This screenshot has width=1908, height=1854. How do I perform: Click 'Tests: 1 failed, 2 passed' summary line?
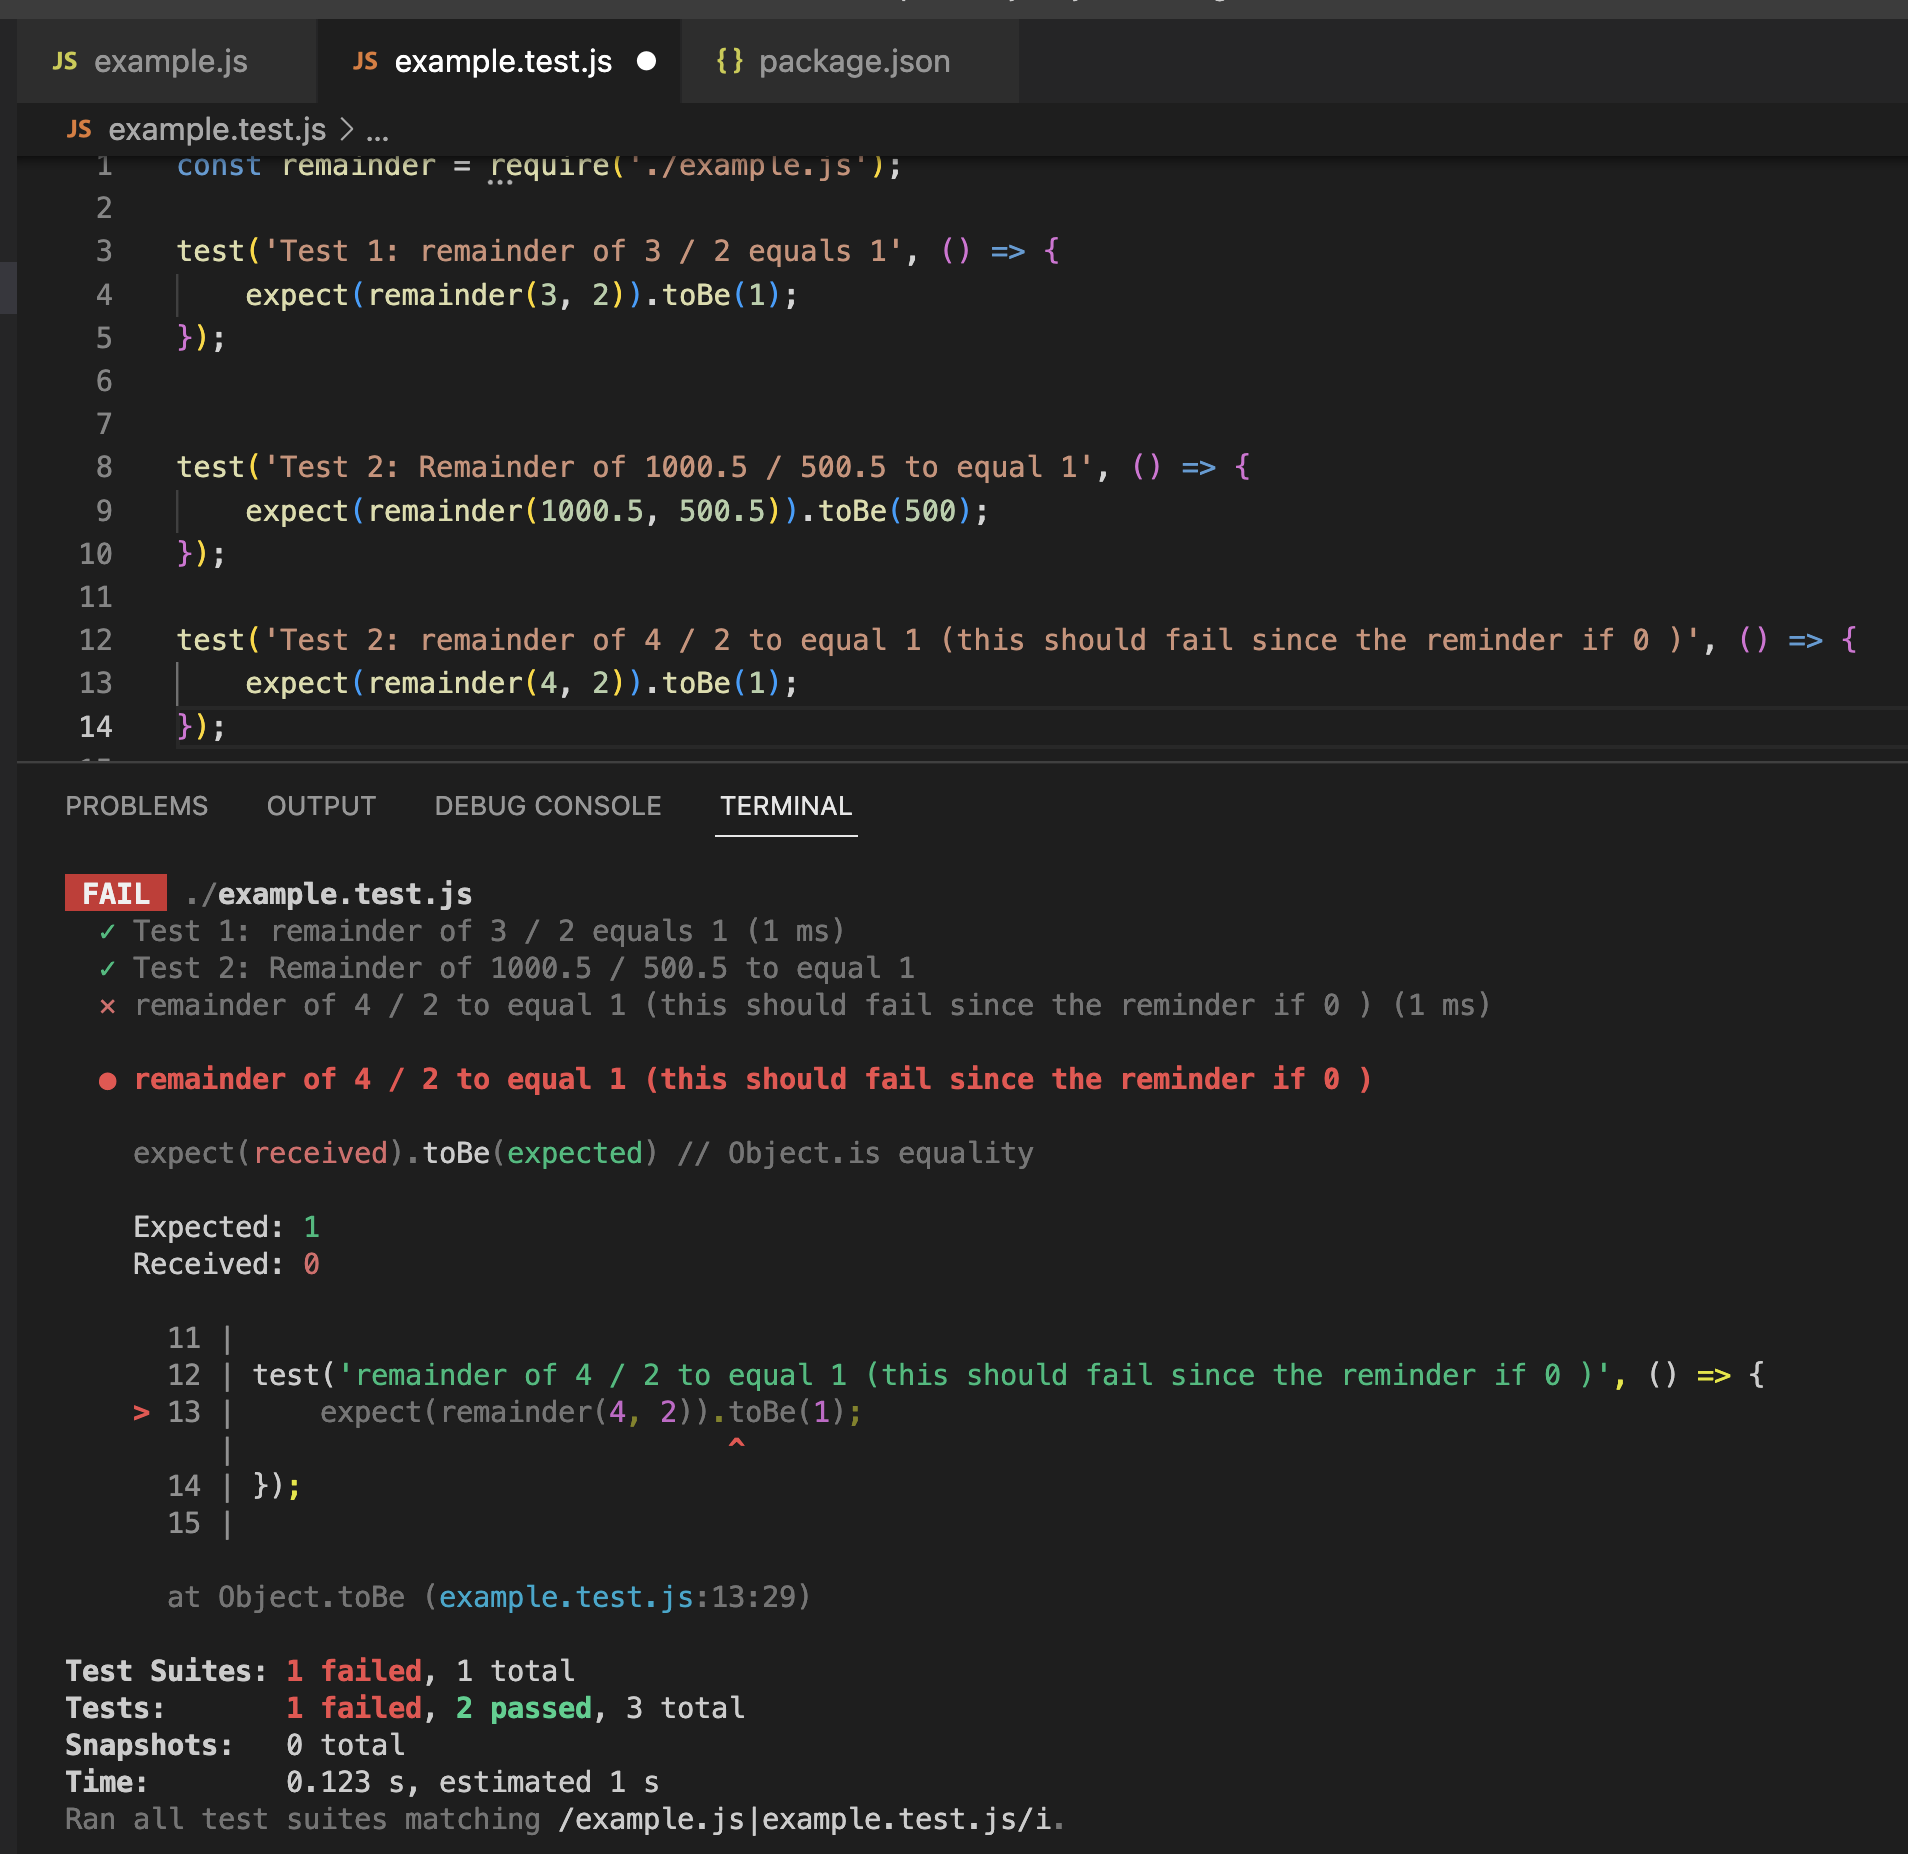pyautogui.click(x=405, y=1708)
